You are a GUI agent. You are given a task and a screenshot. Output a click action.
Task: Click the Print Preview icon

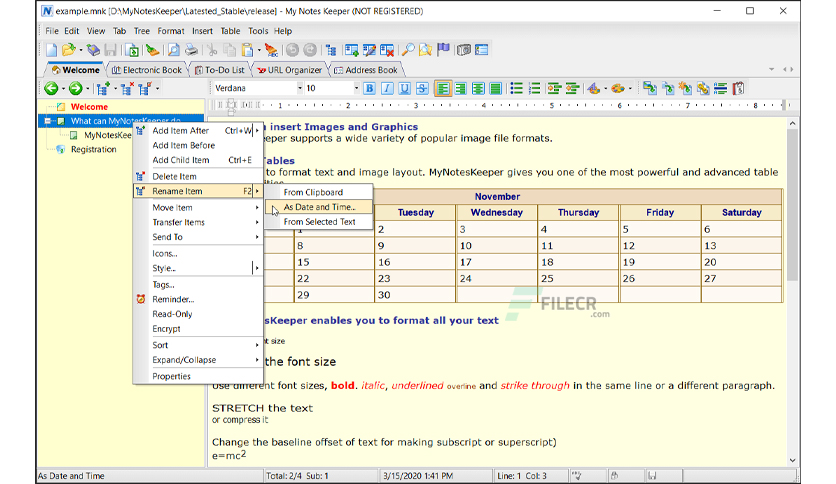173,50
